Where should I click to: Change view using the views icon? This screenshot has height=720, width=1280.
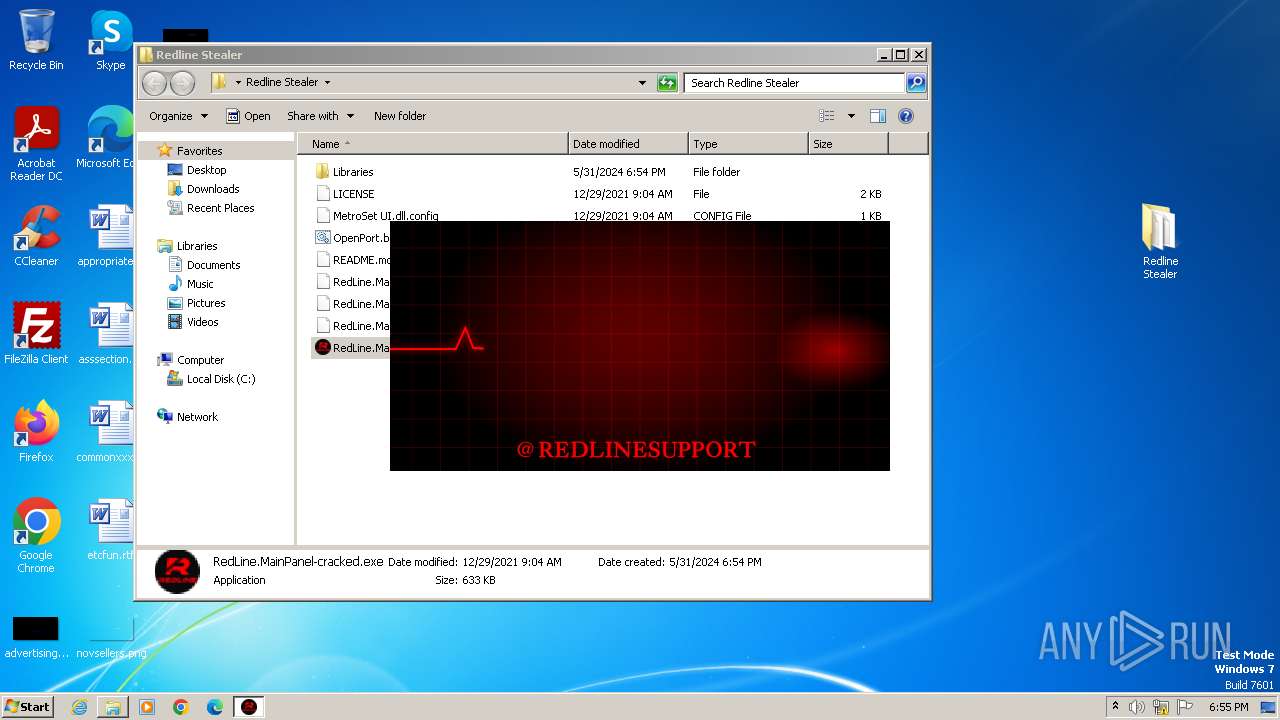(x=826, y=116)
